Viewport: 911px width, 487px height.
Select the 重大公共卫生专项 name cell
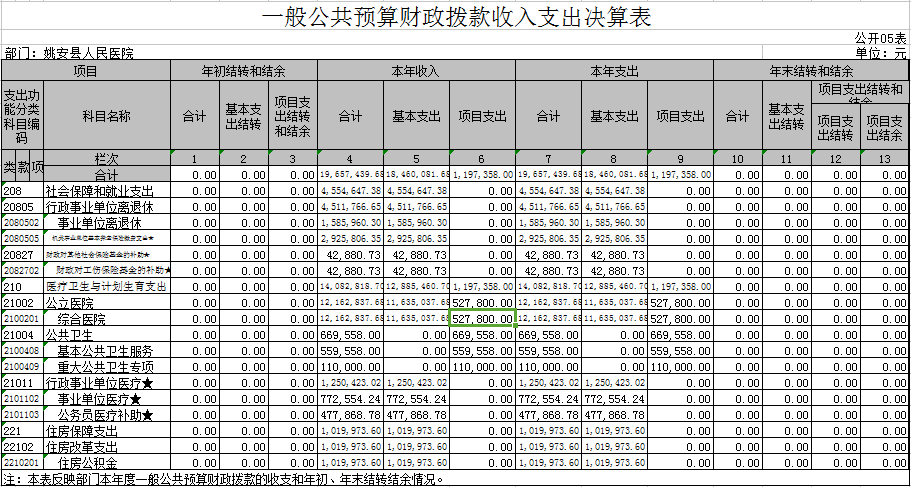[x=105, y=367]
